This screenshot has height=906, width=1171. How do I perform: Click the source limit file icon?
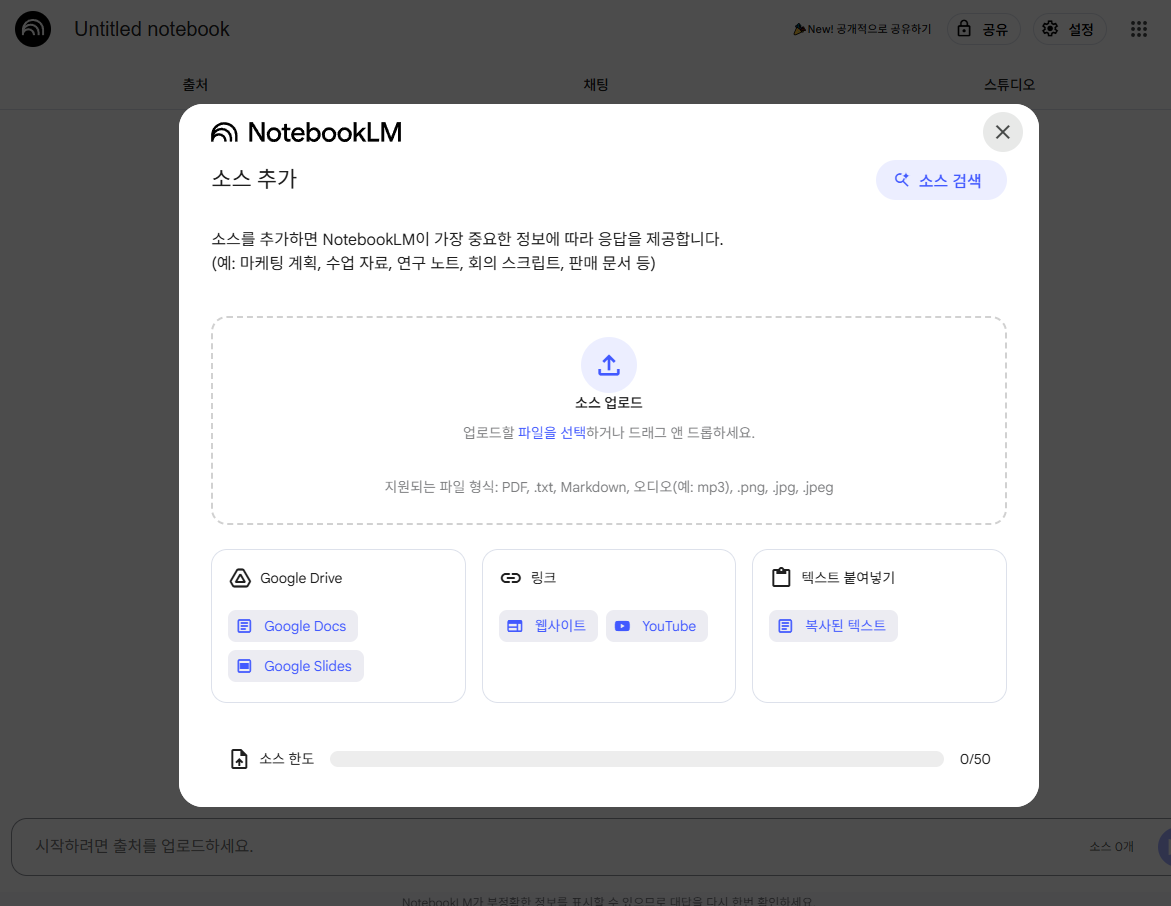239,759
